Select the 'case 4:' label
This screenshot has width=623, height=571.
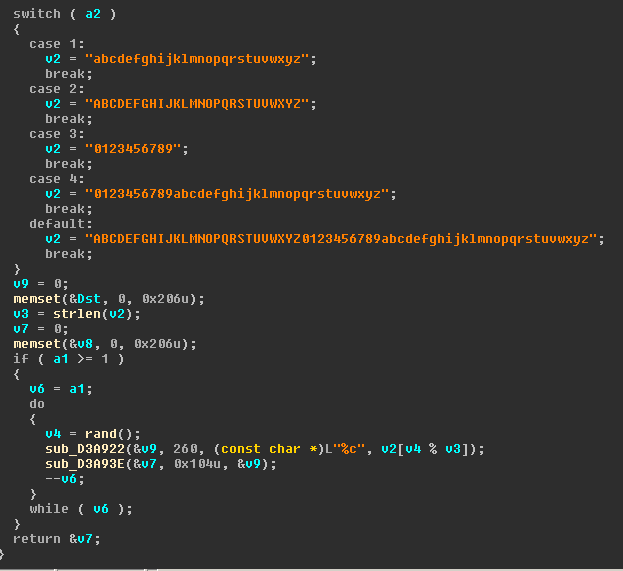(x=57, y=179)
